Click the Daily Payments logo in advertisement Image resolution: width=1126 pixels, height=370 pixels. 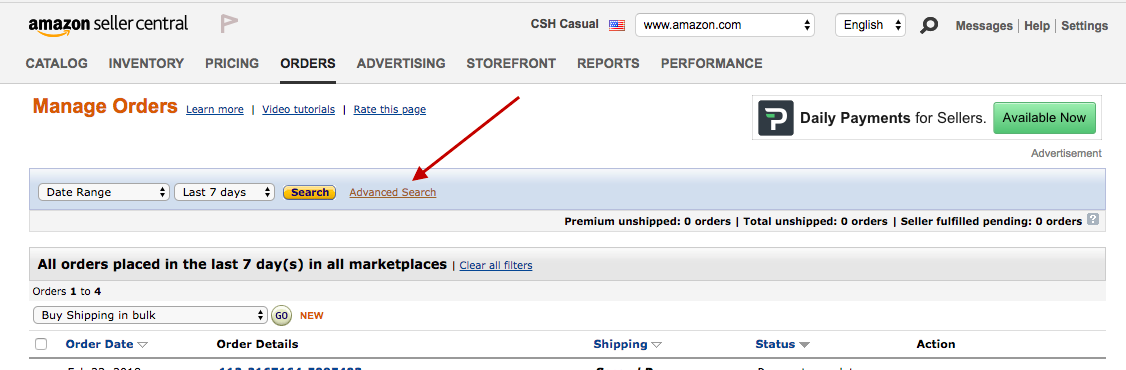coord(776,118)
